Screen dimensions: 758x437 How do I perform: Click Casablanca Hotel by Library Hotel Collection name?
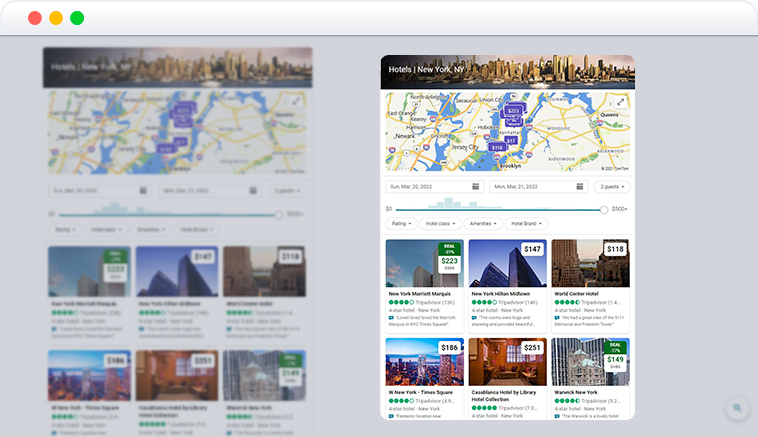(x=504, y=396)
